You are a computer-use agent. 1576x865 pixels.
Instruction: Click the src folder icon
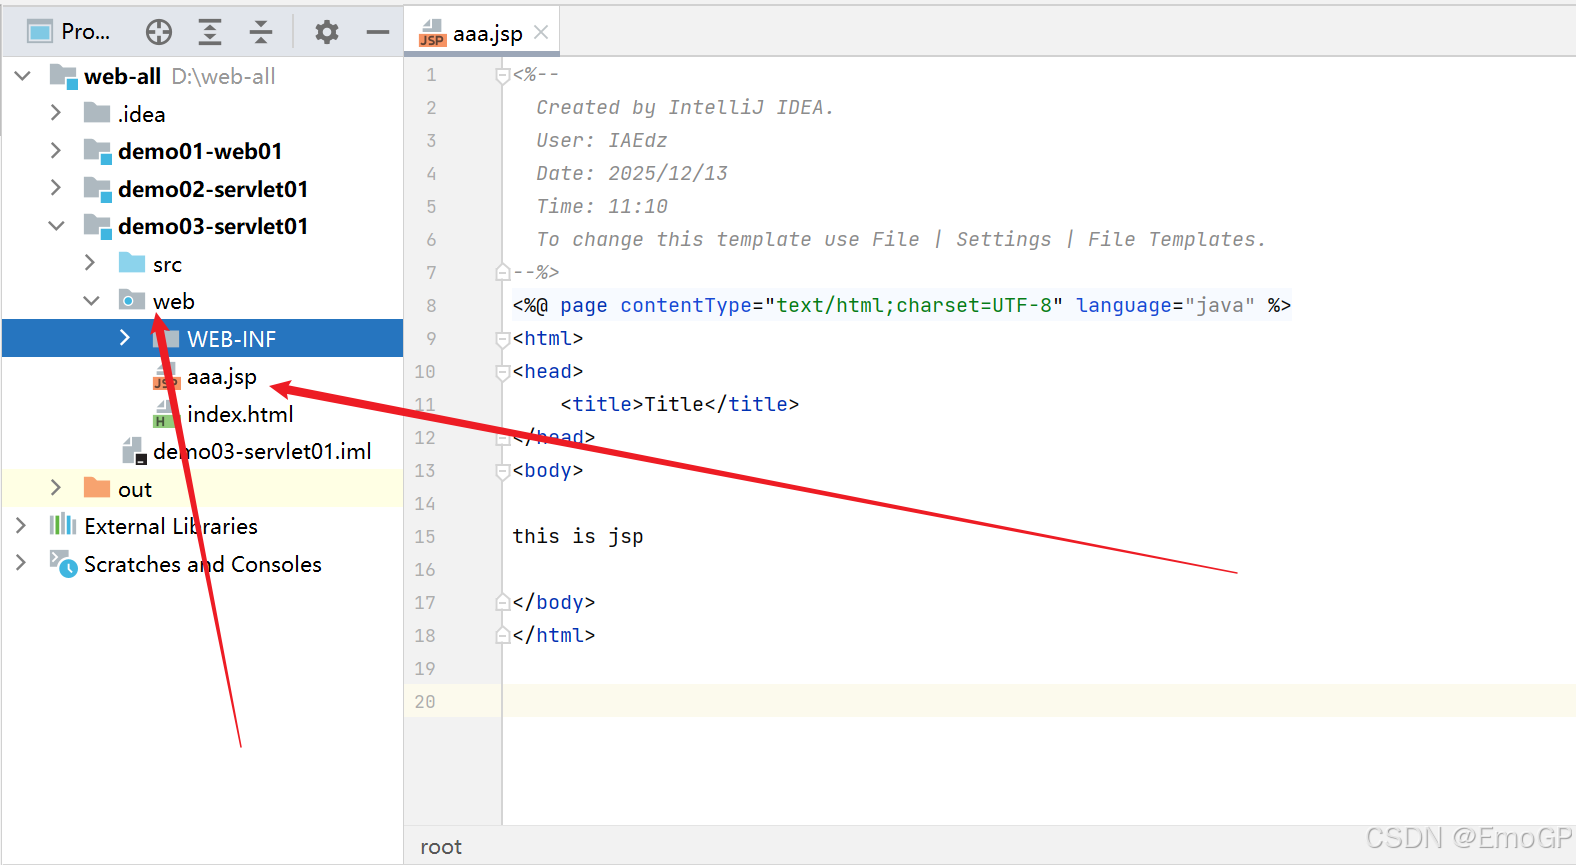[132, 263]
